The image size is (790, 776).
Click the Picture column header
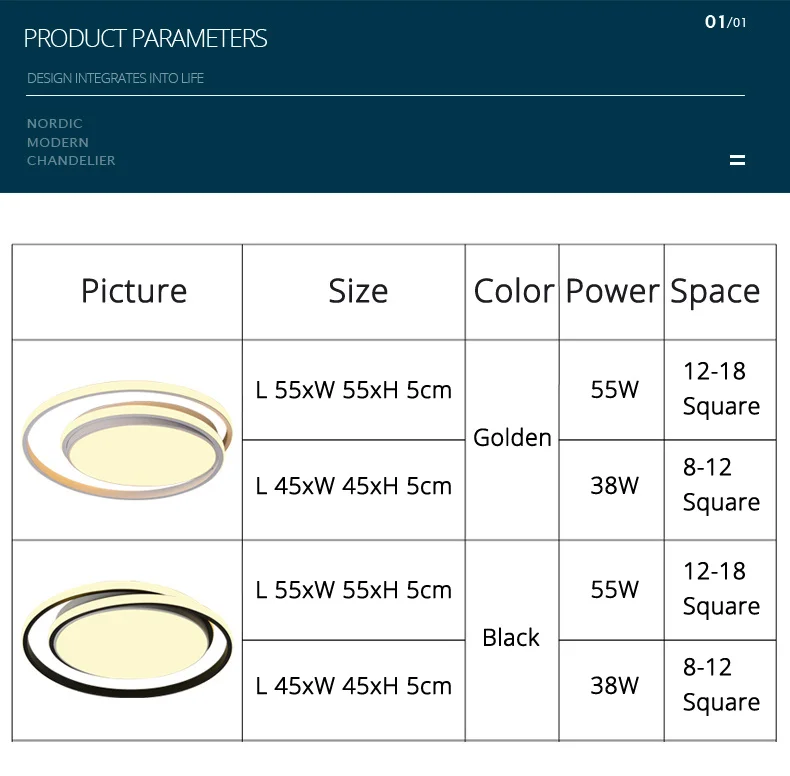pyautogui.click(x=134, y=291)
